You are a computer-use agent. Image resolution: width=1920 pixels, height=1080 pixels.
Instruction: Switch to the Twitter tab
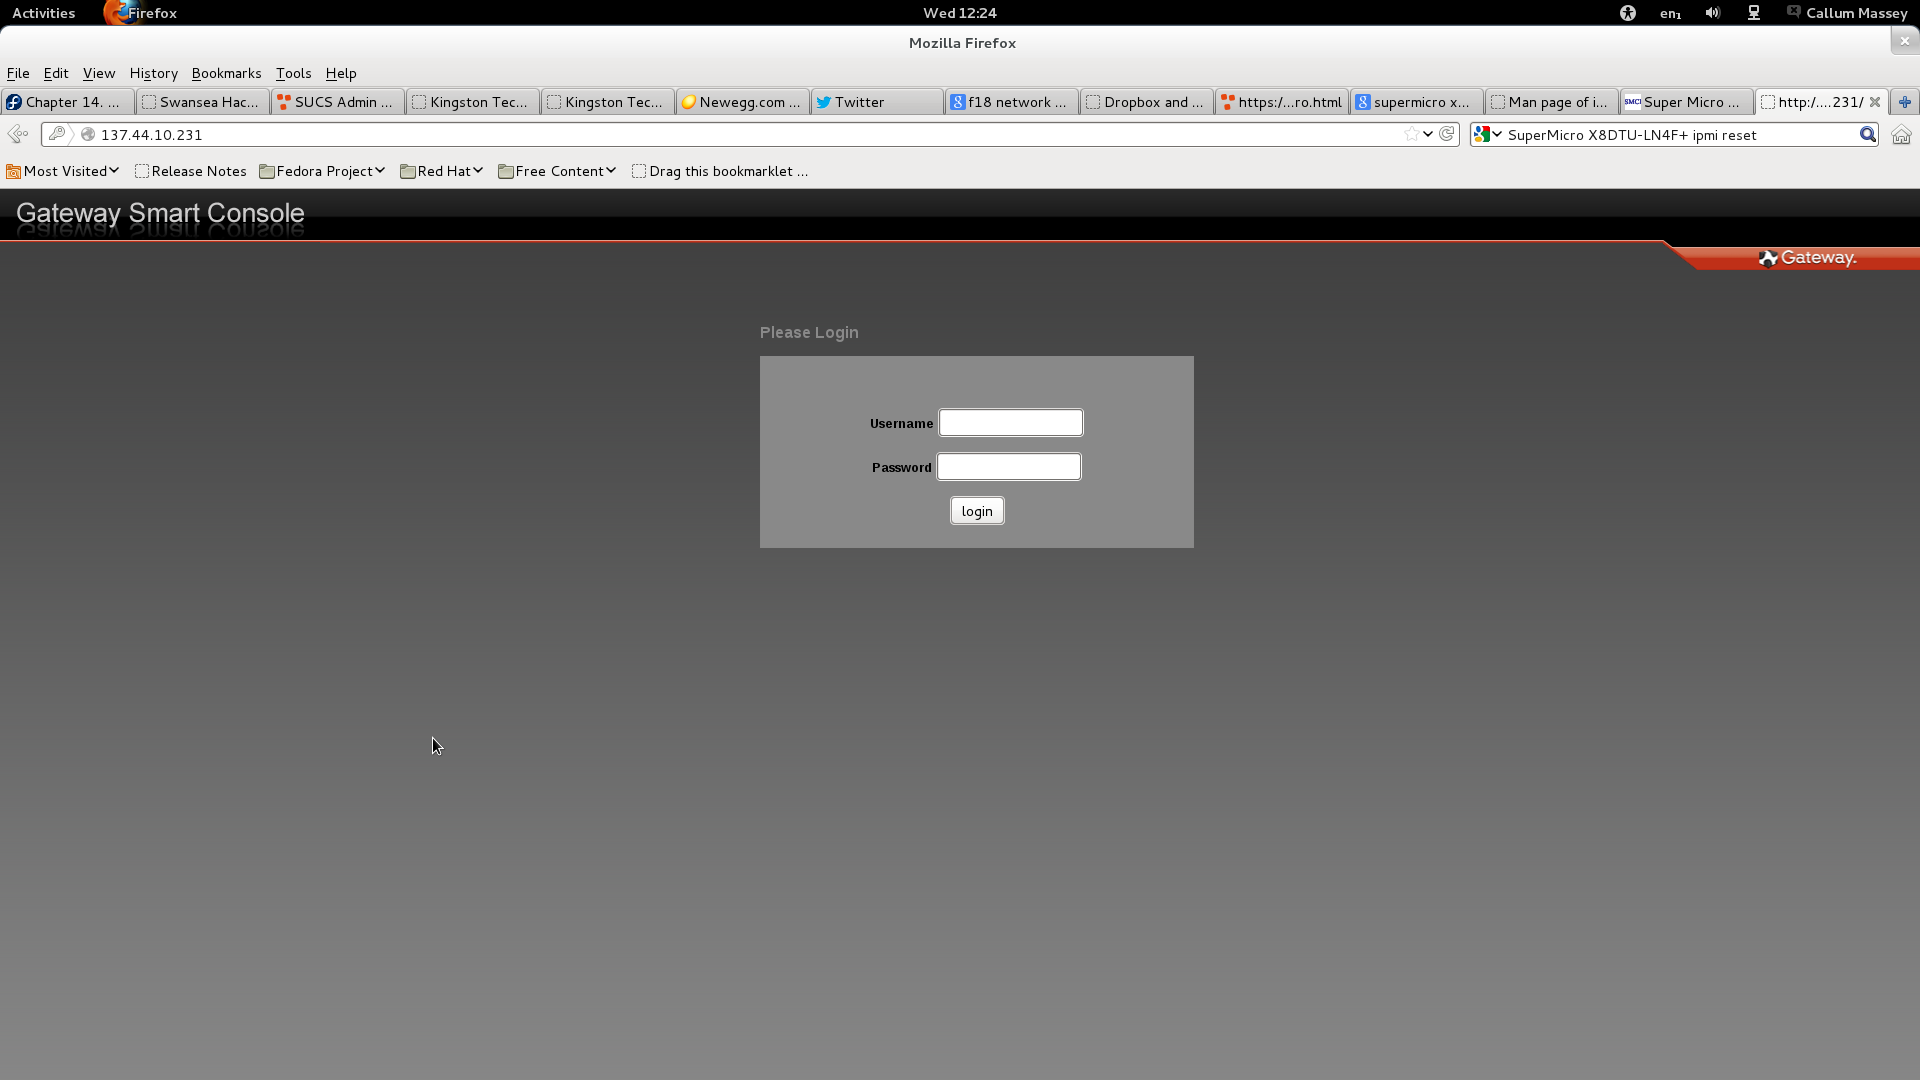click(x=877, y=102)
